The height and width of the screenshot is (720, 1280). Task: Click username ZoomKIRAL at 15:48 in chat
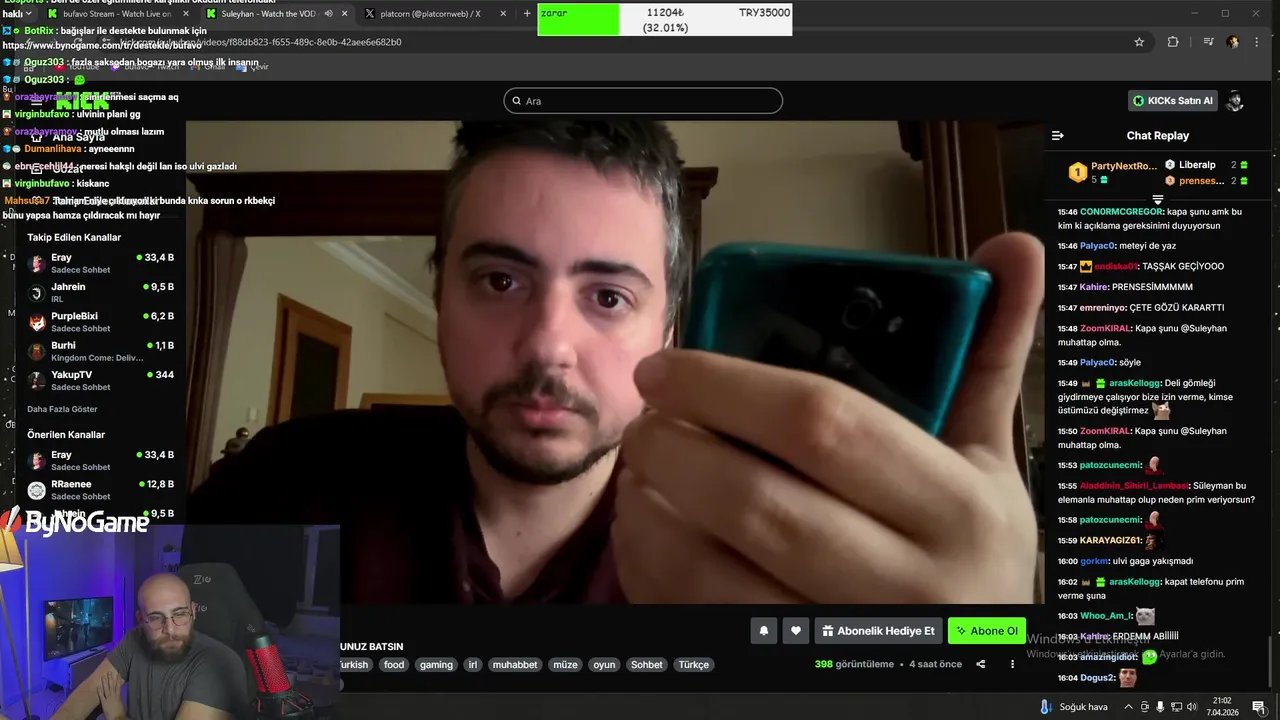1103,328
